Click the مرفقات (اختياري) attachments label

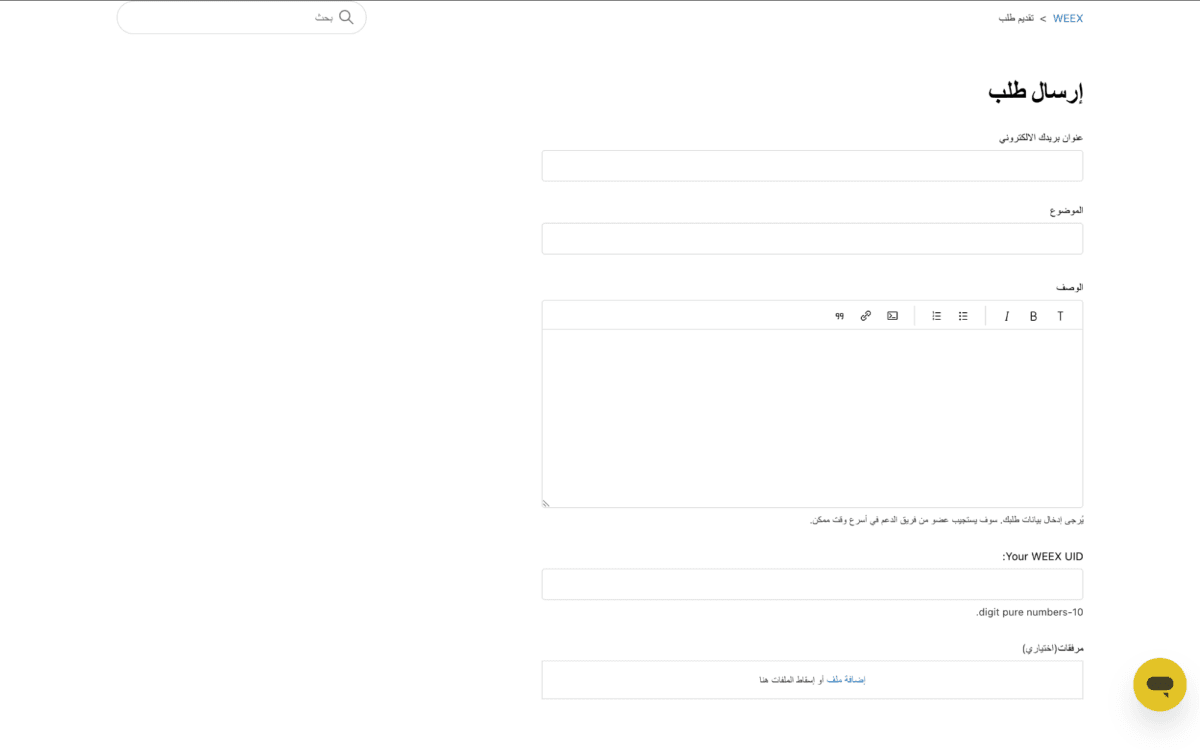click(1053, 648)
